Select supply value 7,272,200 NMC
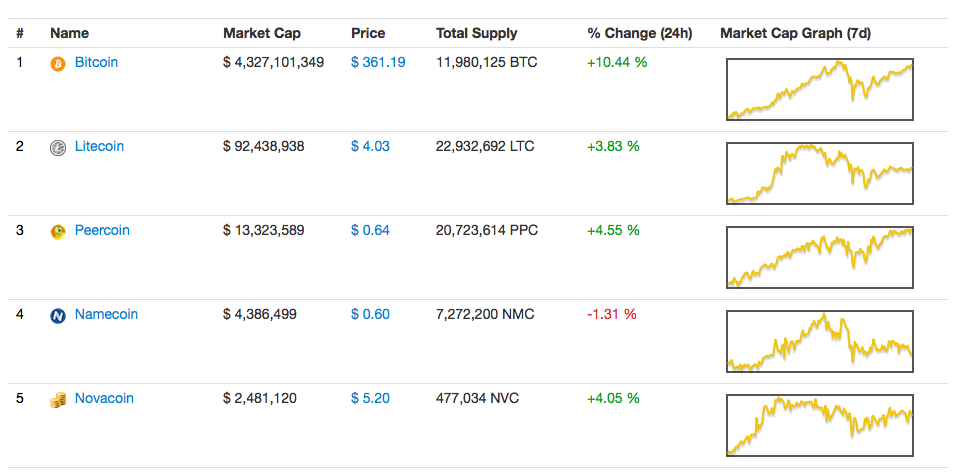The width and height of the screenshot is (956, 473). click(x=485, y=315)
